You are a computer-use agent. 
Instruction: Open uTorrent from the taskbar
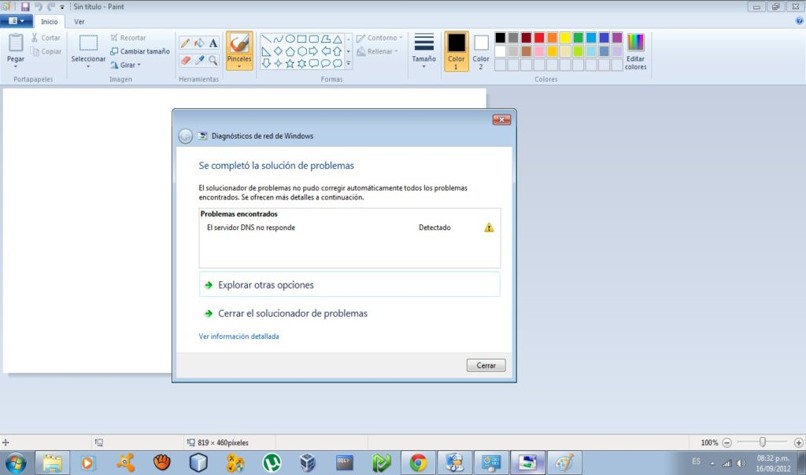point(271,463)
